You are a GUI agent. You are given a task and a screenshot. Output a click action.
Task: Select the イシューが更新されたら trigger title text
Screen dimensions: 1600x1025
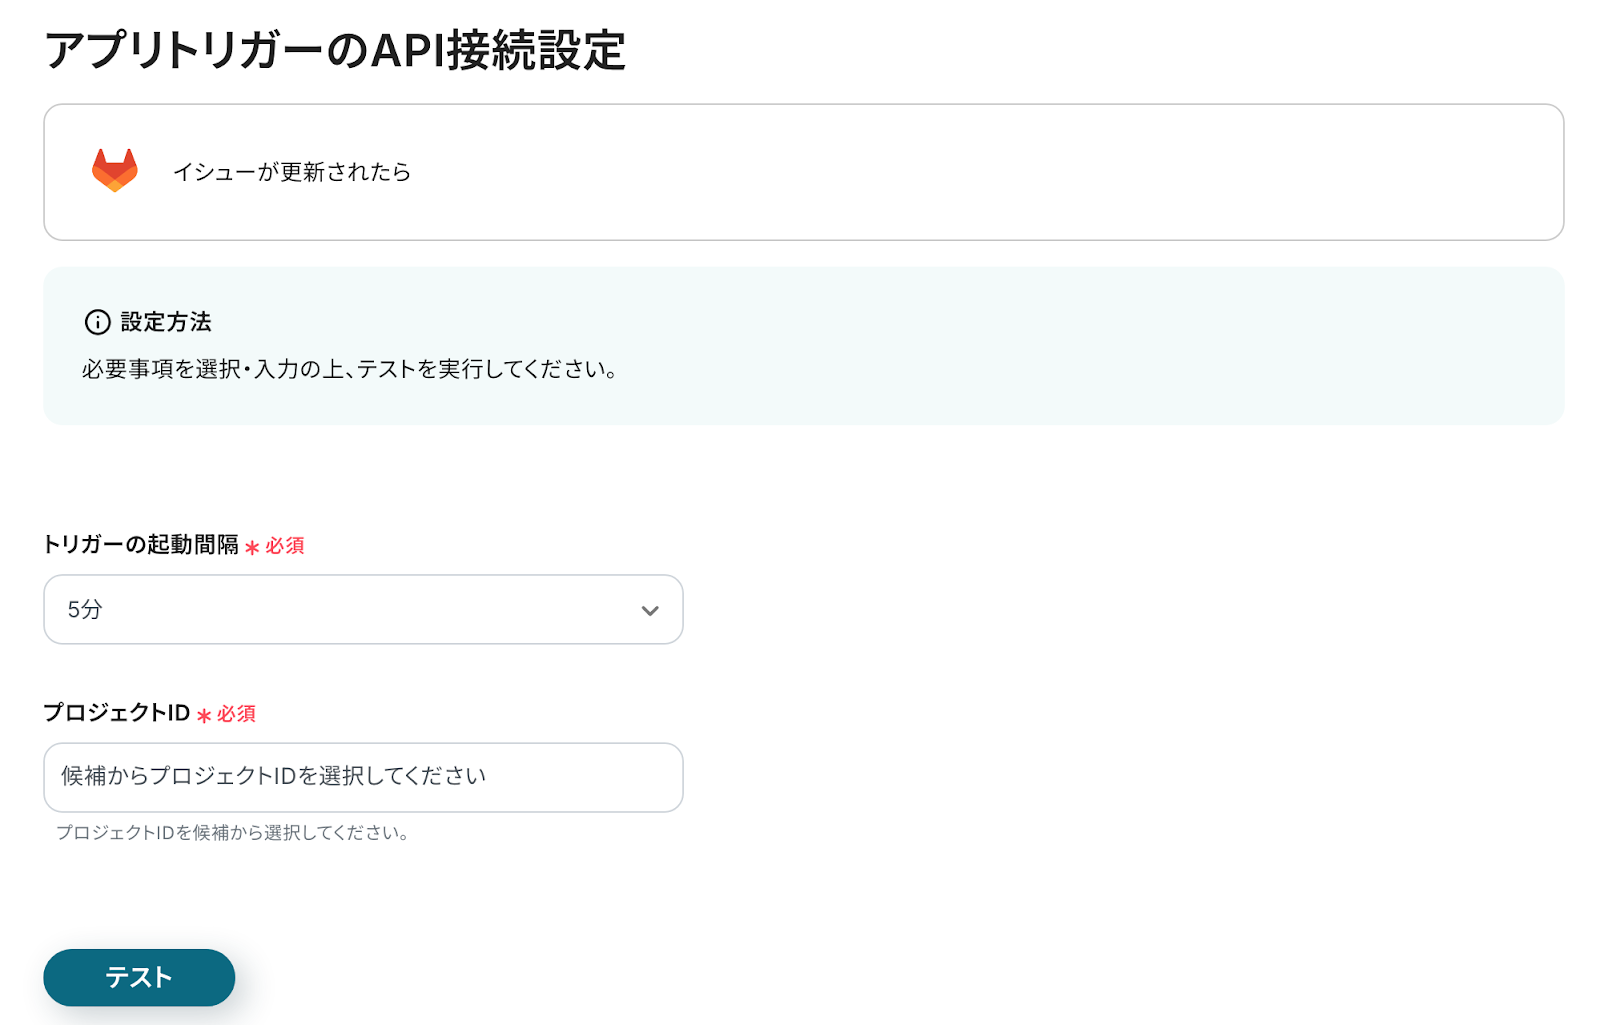point(292,172)
